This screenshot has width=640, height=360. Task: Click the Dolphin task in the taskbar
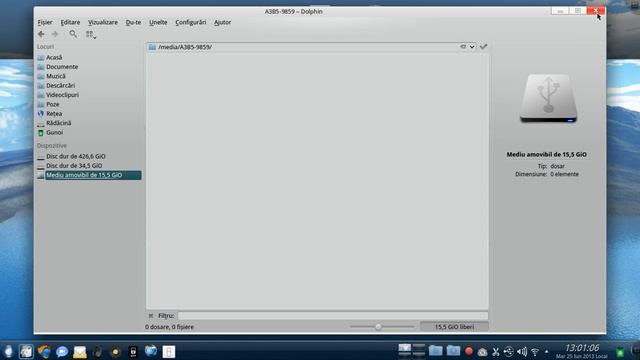tap(26, 351)
